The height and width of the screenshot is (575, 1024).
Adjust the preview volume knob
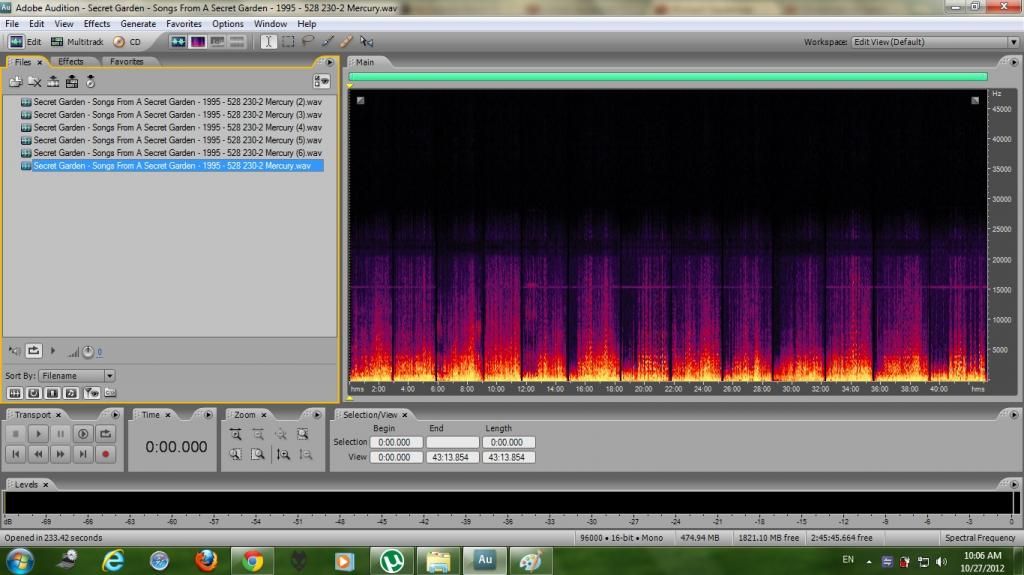click(x=88, y=352)
